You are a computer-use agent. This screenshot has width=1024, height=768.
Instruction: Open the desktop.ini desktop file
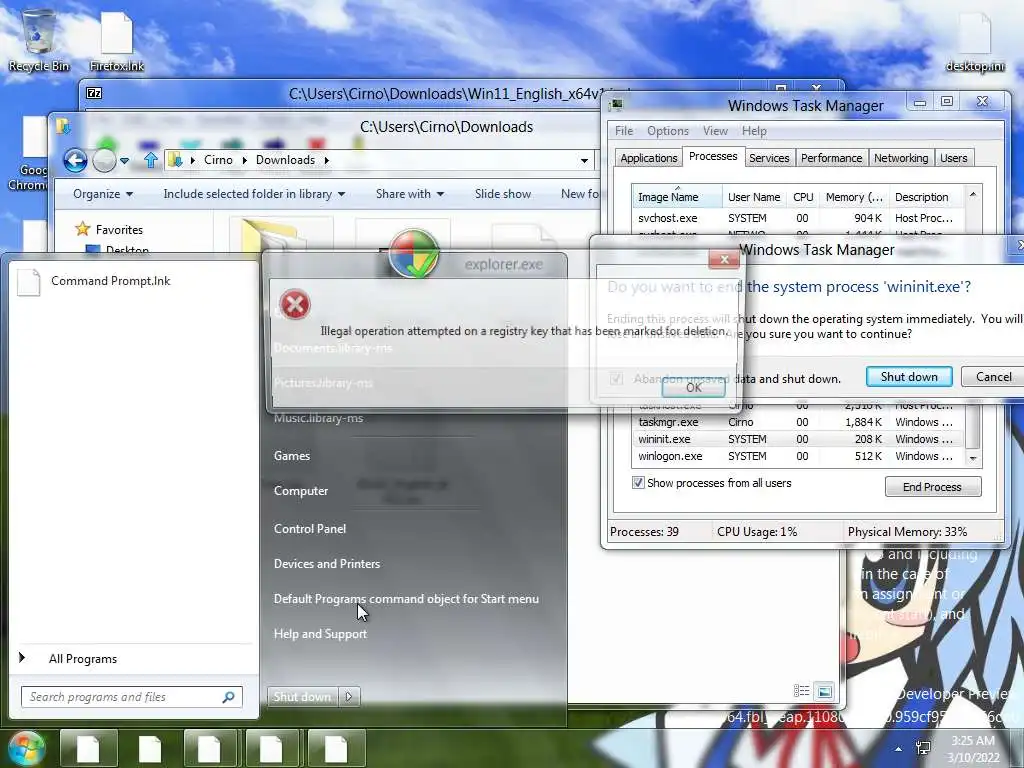tap(974, 40)
